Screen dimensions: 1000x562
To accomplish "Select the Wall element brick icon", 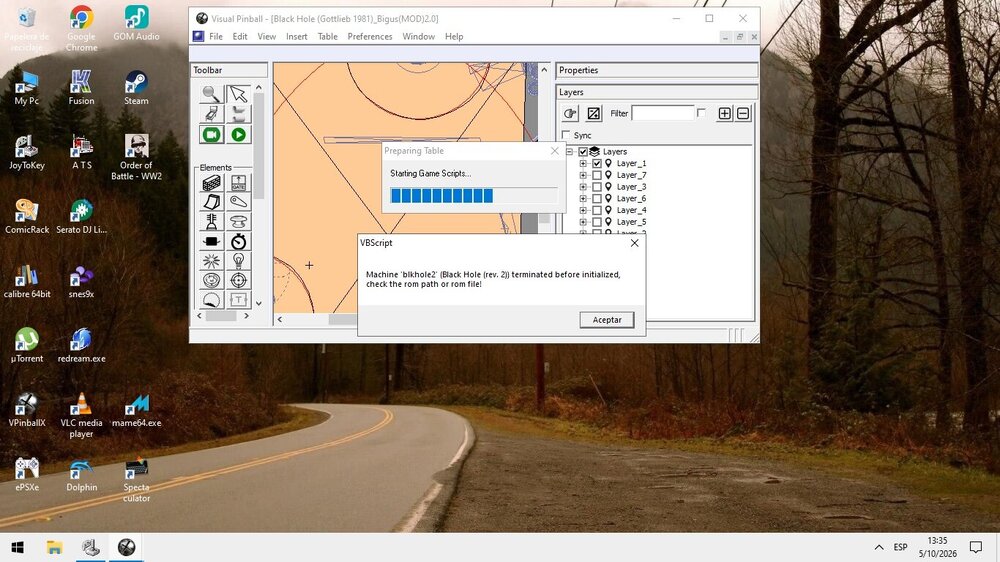I will [x=211, y=184].
